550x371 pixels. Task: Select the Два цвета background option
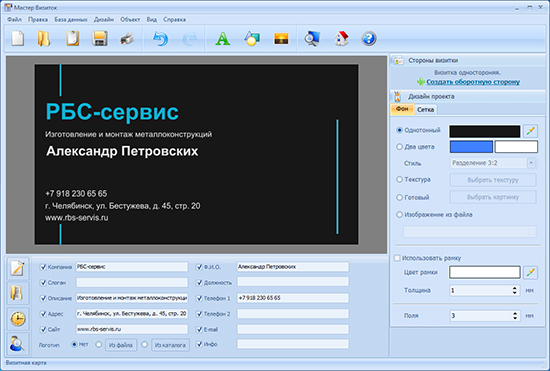coord(399,147)
